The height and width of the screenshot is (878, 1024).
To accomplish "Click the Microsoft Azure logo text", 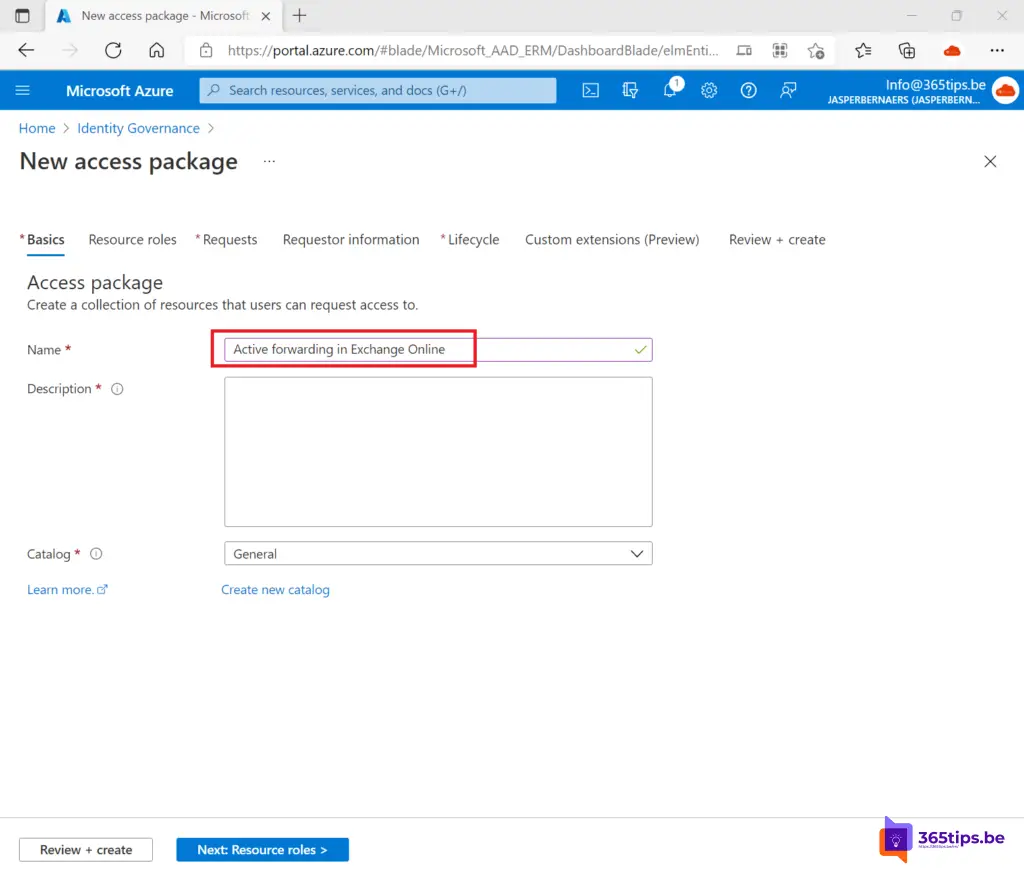I will pyautogui.click(x=120, y=91).
